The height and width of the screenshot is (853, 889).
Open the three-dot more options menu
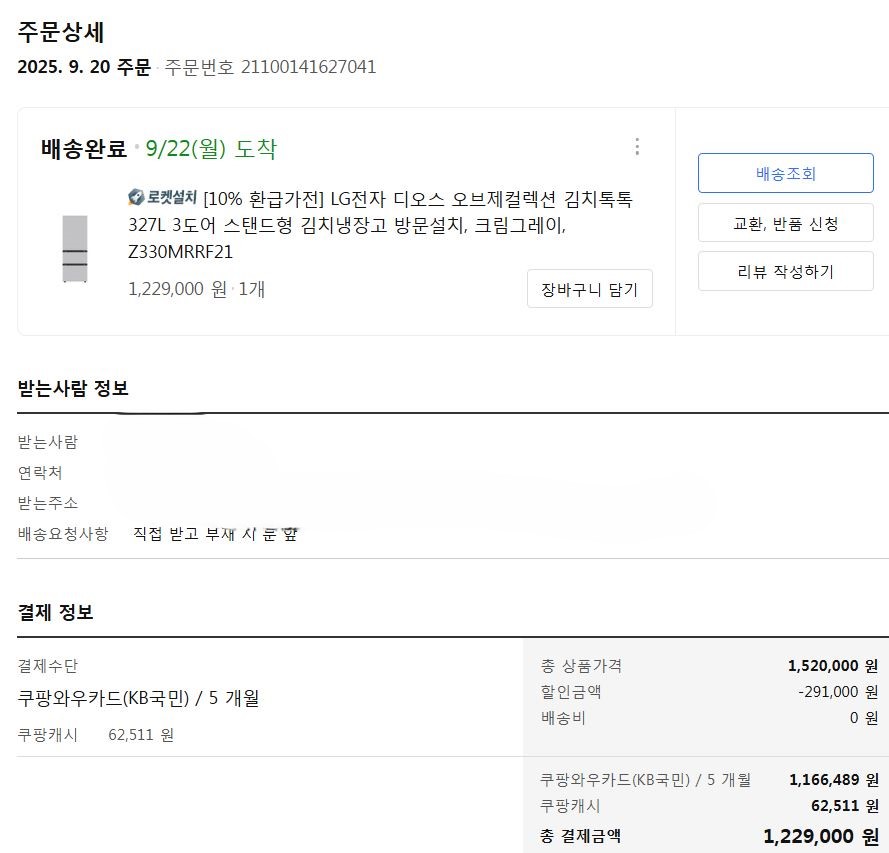coord(637,147)
